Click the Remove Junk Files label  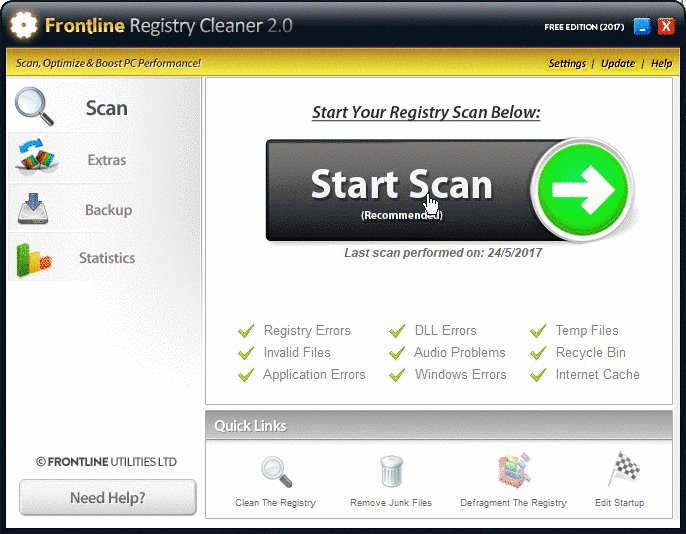tap(391, 503)
